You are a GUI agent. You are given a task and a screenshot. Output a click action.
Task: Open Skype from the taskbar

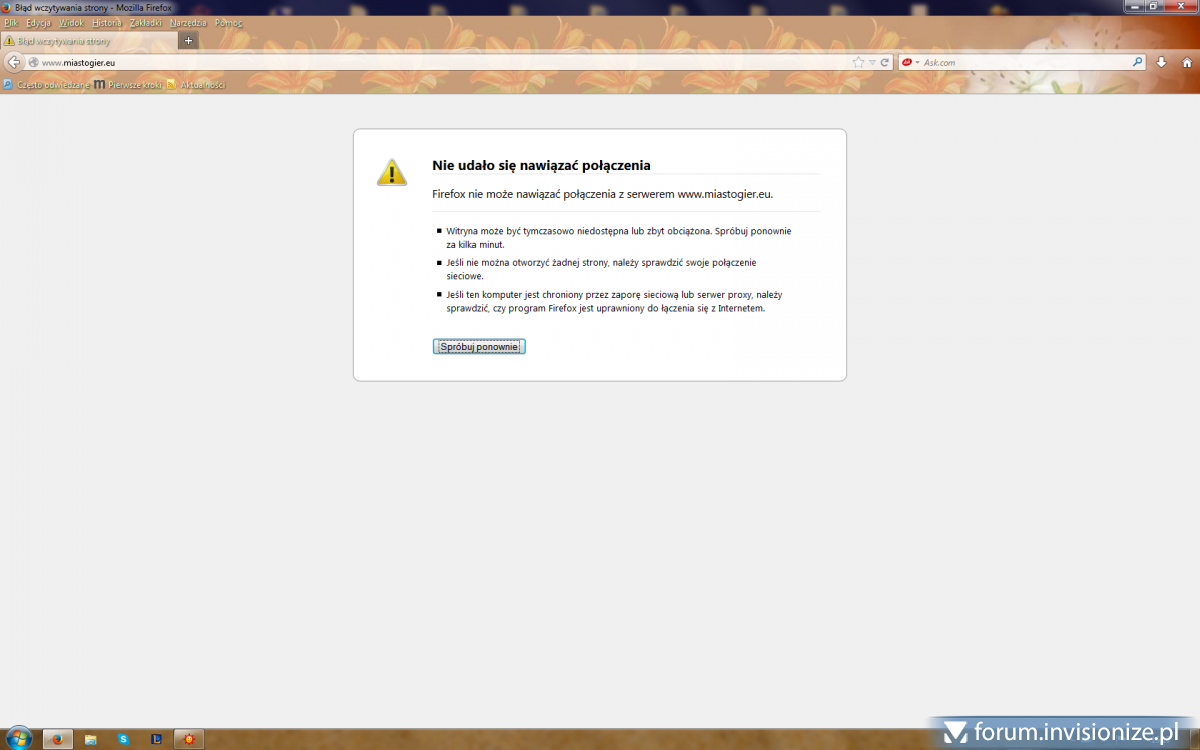tap(123, 739)
